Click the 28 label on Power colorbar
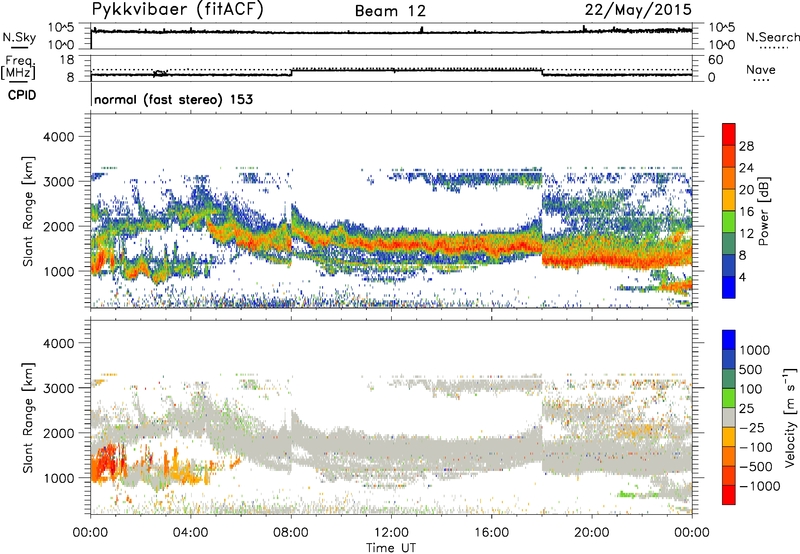Viewport: 800px width, 554px height. coord(746,146)
